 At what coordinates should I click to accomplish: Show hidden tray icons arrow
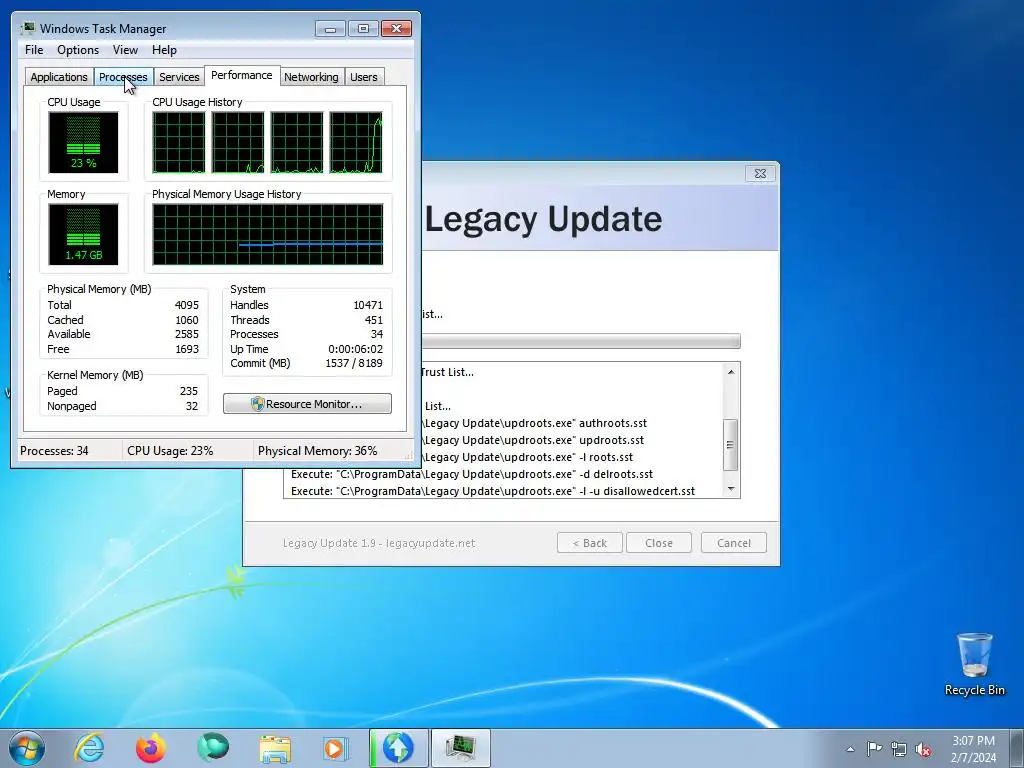850,749
